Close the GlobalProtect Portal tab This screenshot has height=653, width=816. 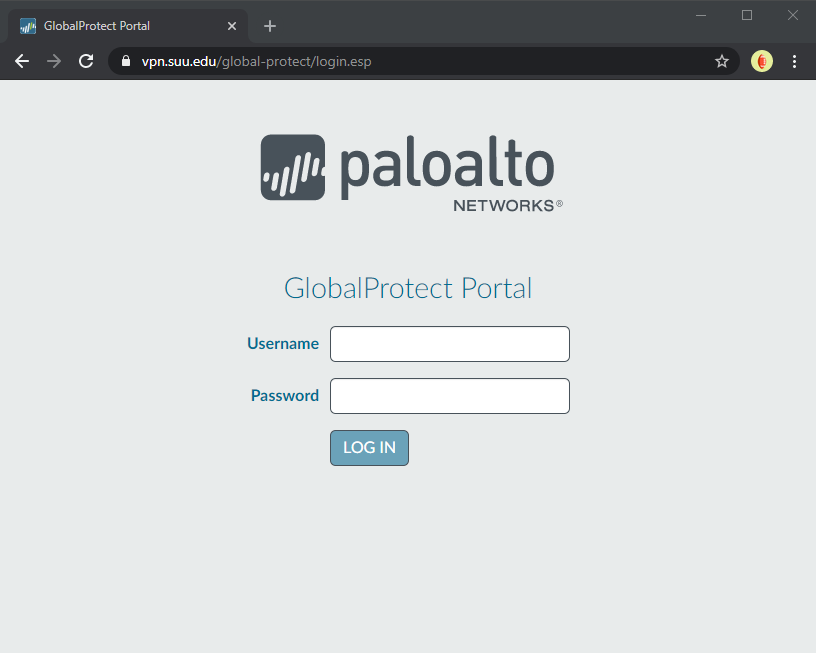[232, 25]
